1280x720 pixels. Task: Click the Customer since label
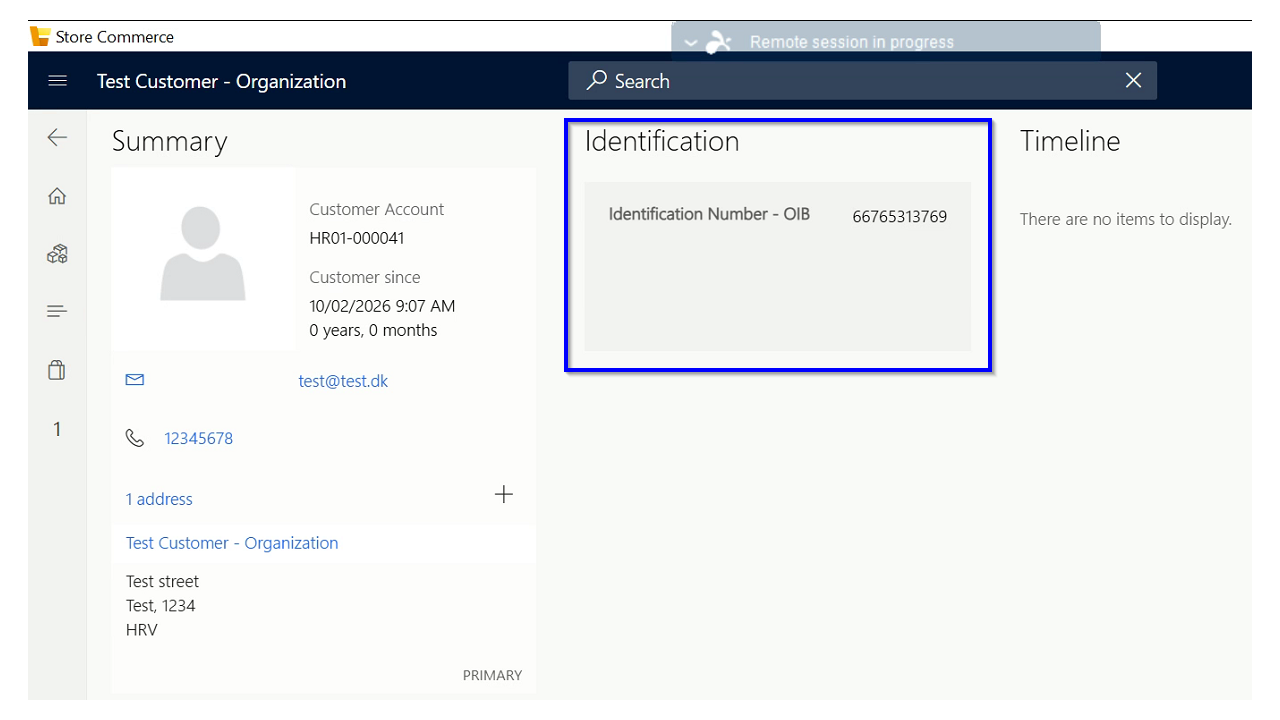click(x=365, y=277)
